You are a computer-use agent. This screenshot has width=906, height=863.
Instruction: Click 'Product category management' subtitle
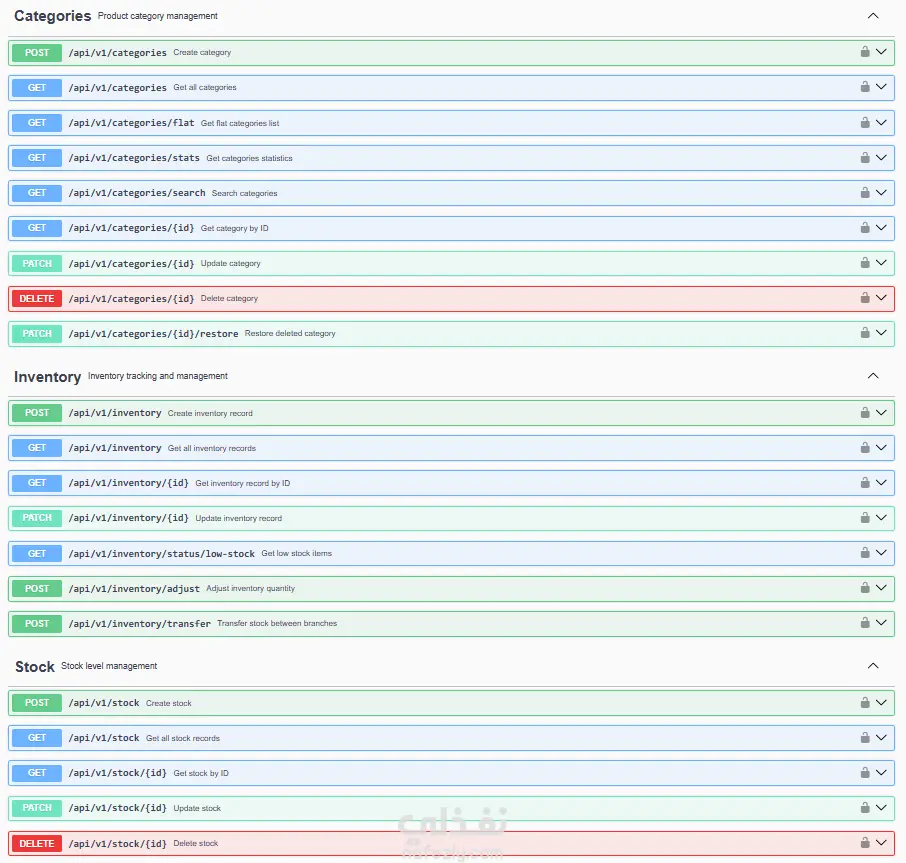tap(158, 16)
